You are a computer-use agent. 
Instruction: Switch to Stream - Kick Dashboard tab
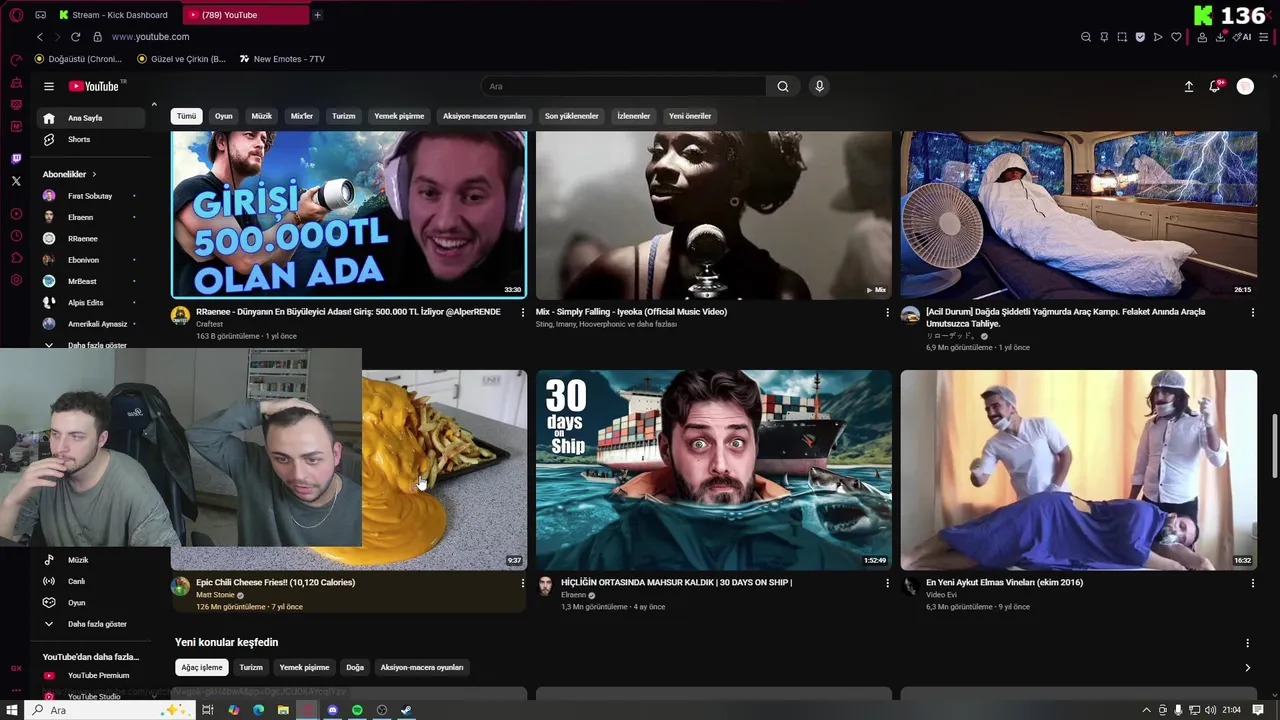point(113,15)
